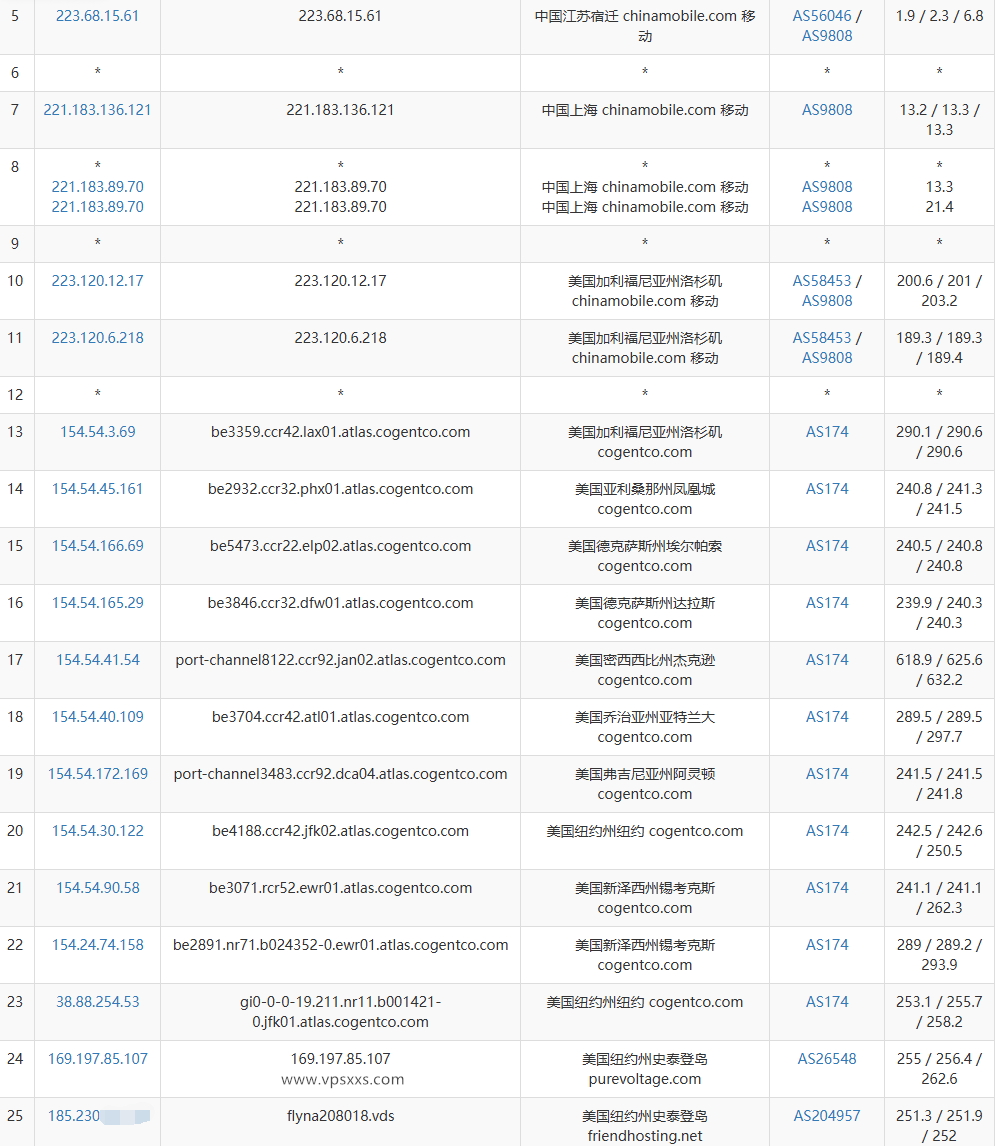Select hostname gi0-0-0-19.211.nr11.b001421-0.jfk01
The image size is (995, 1146).
tap(340, 1012)
